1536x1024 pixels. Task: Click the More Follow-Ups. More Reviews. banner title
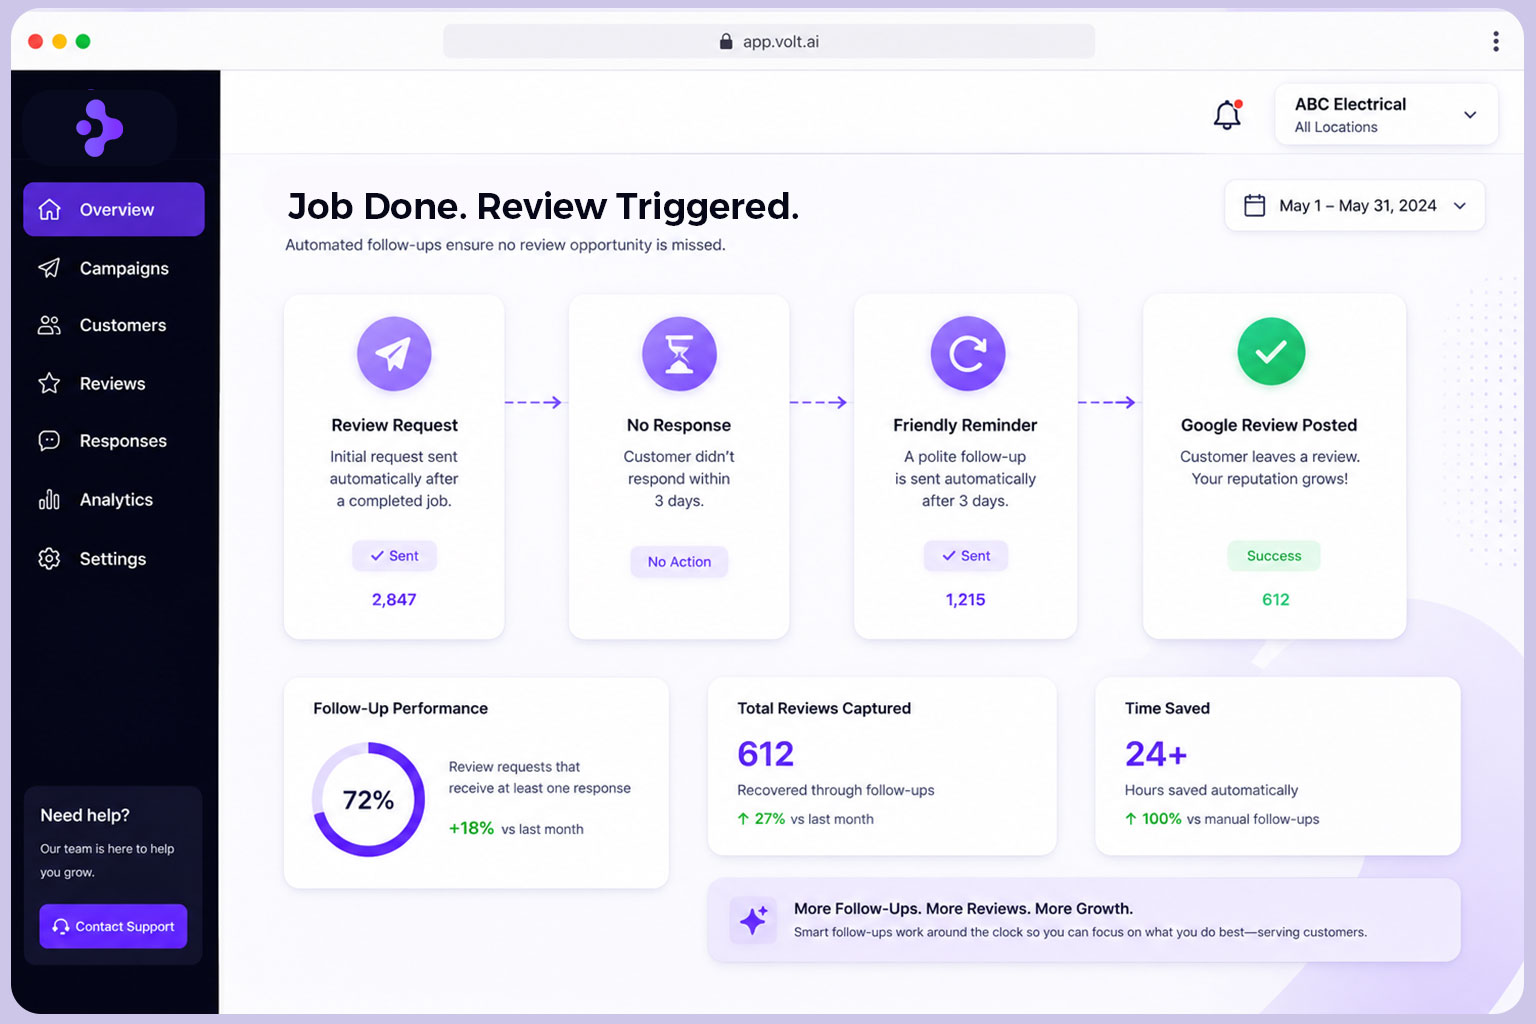[963, 908]
